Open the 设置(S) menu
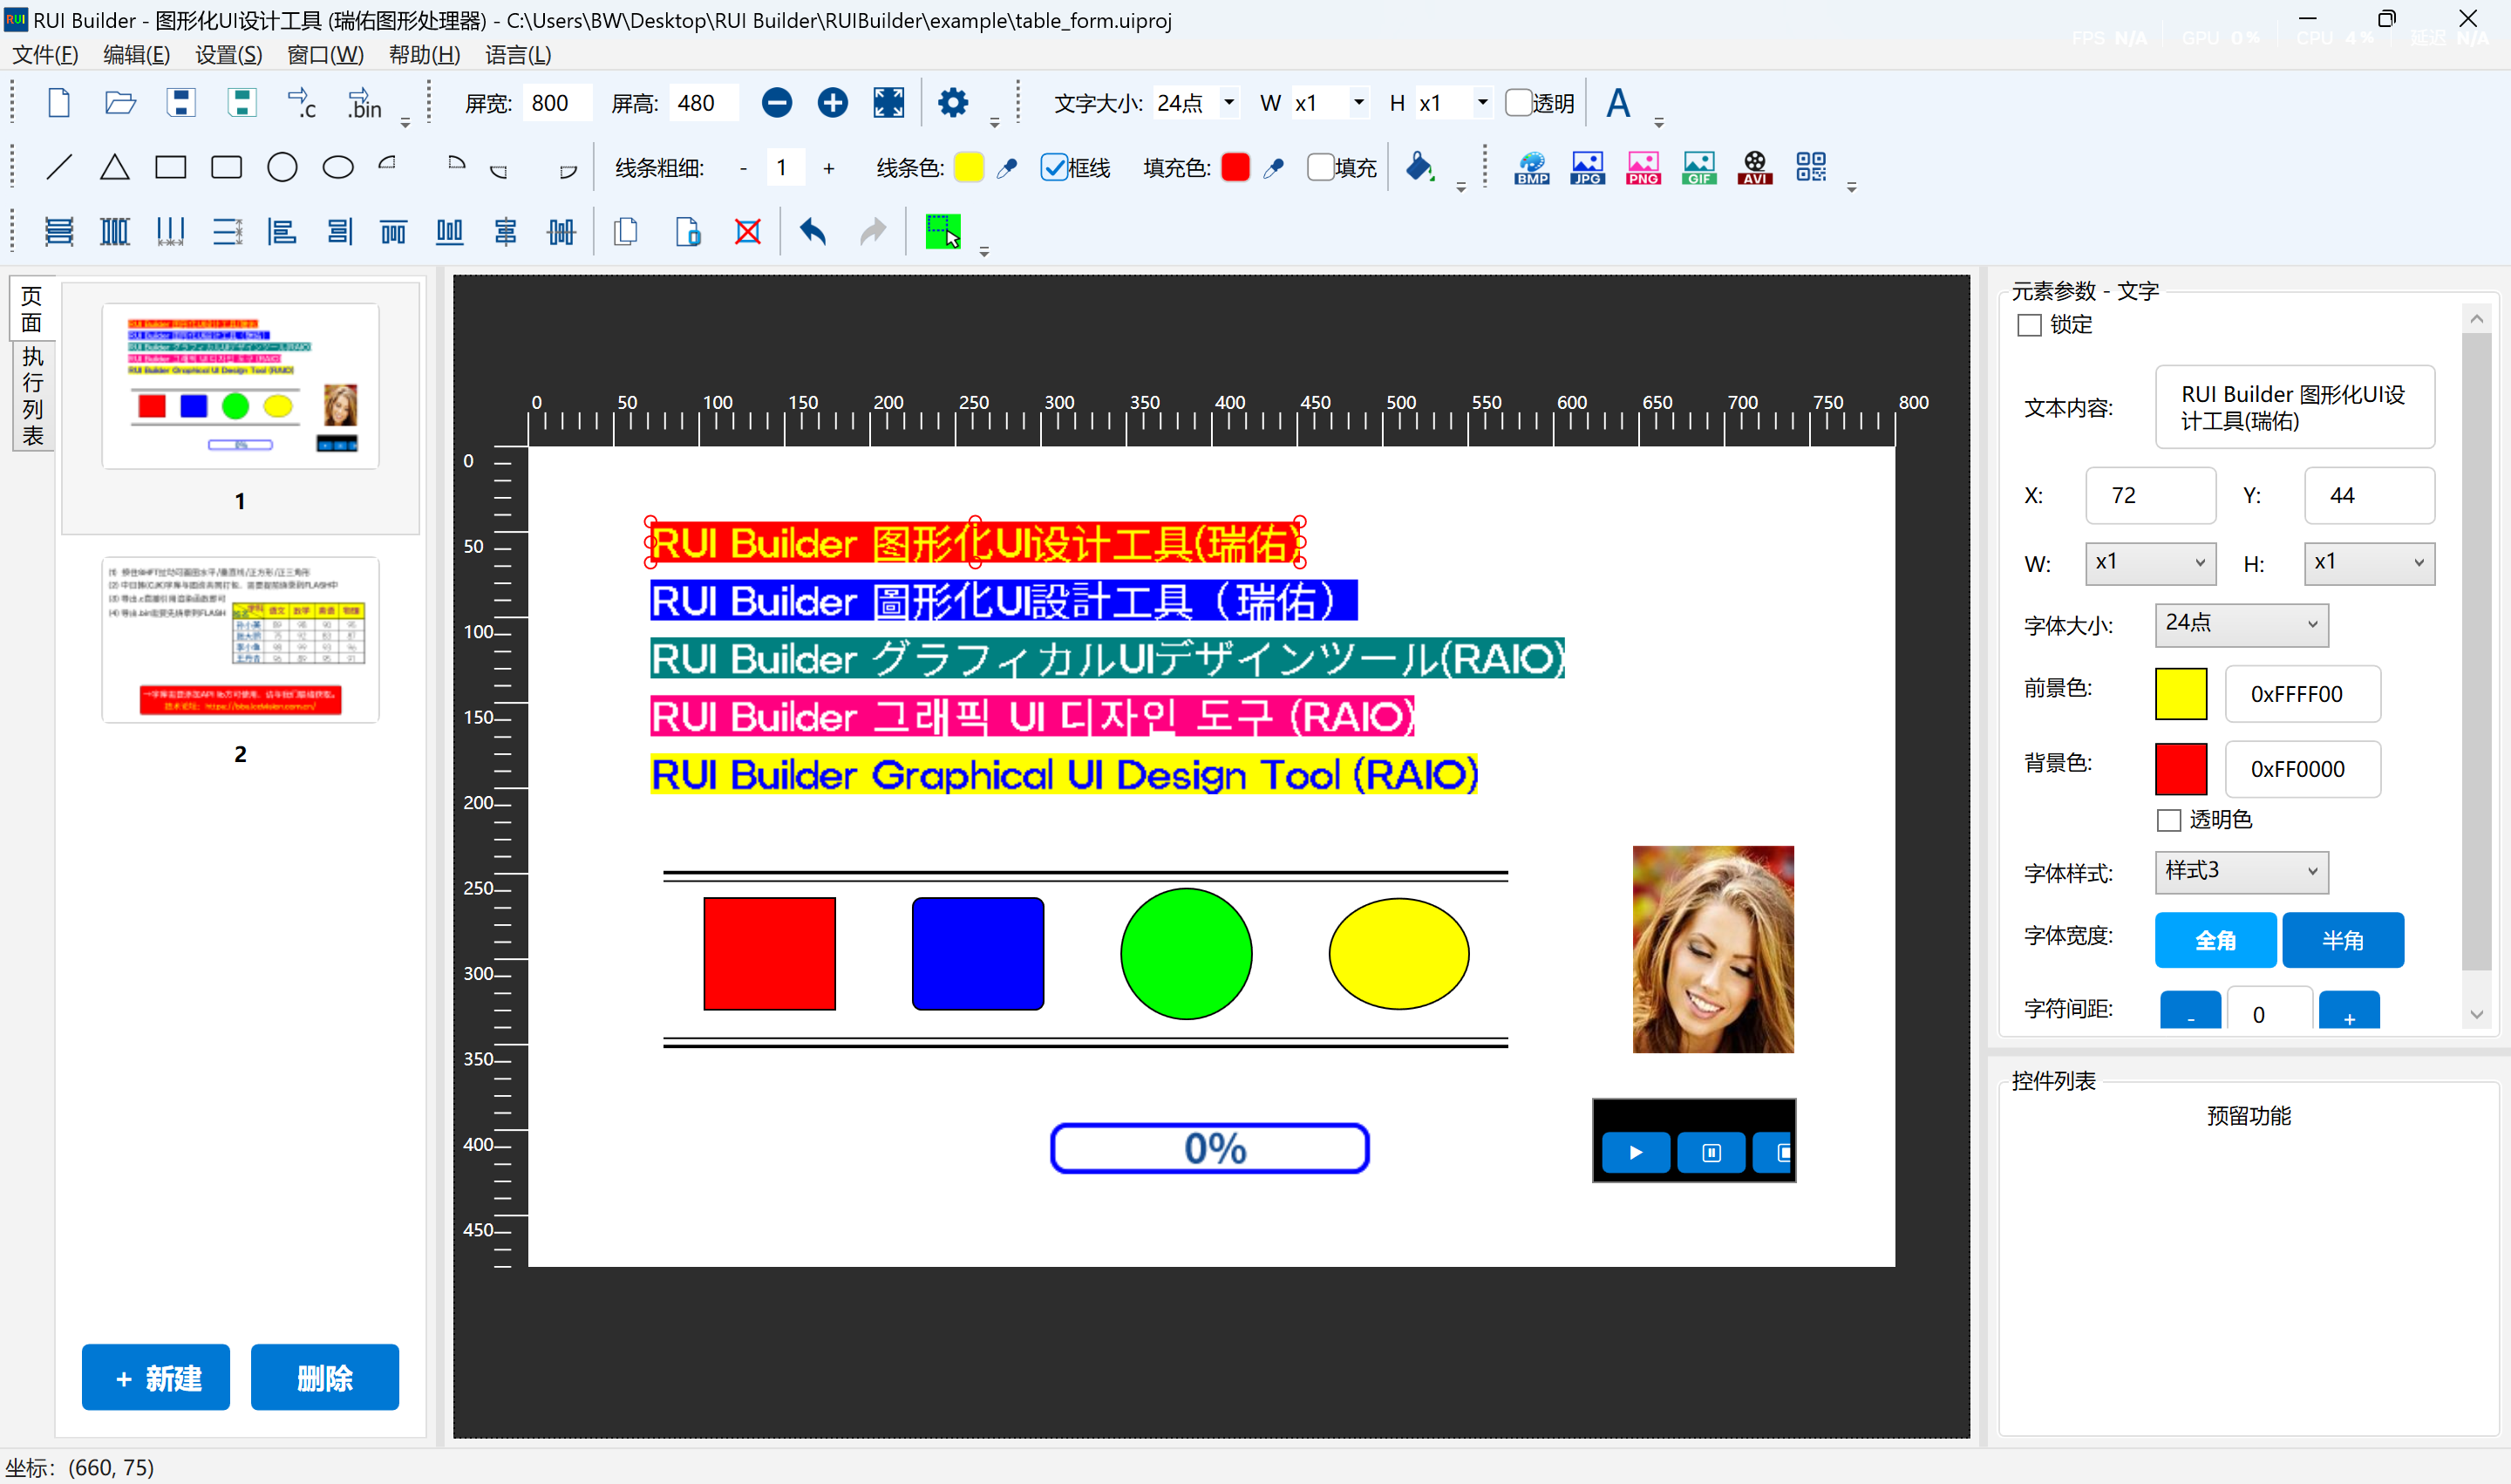Screen dimensions: 2511x1484 (x=228, y=55)
